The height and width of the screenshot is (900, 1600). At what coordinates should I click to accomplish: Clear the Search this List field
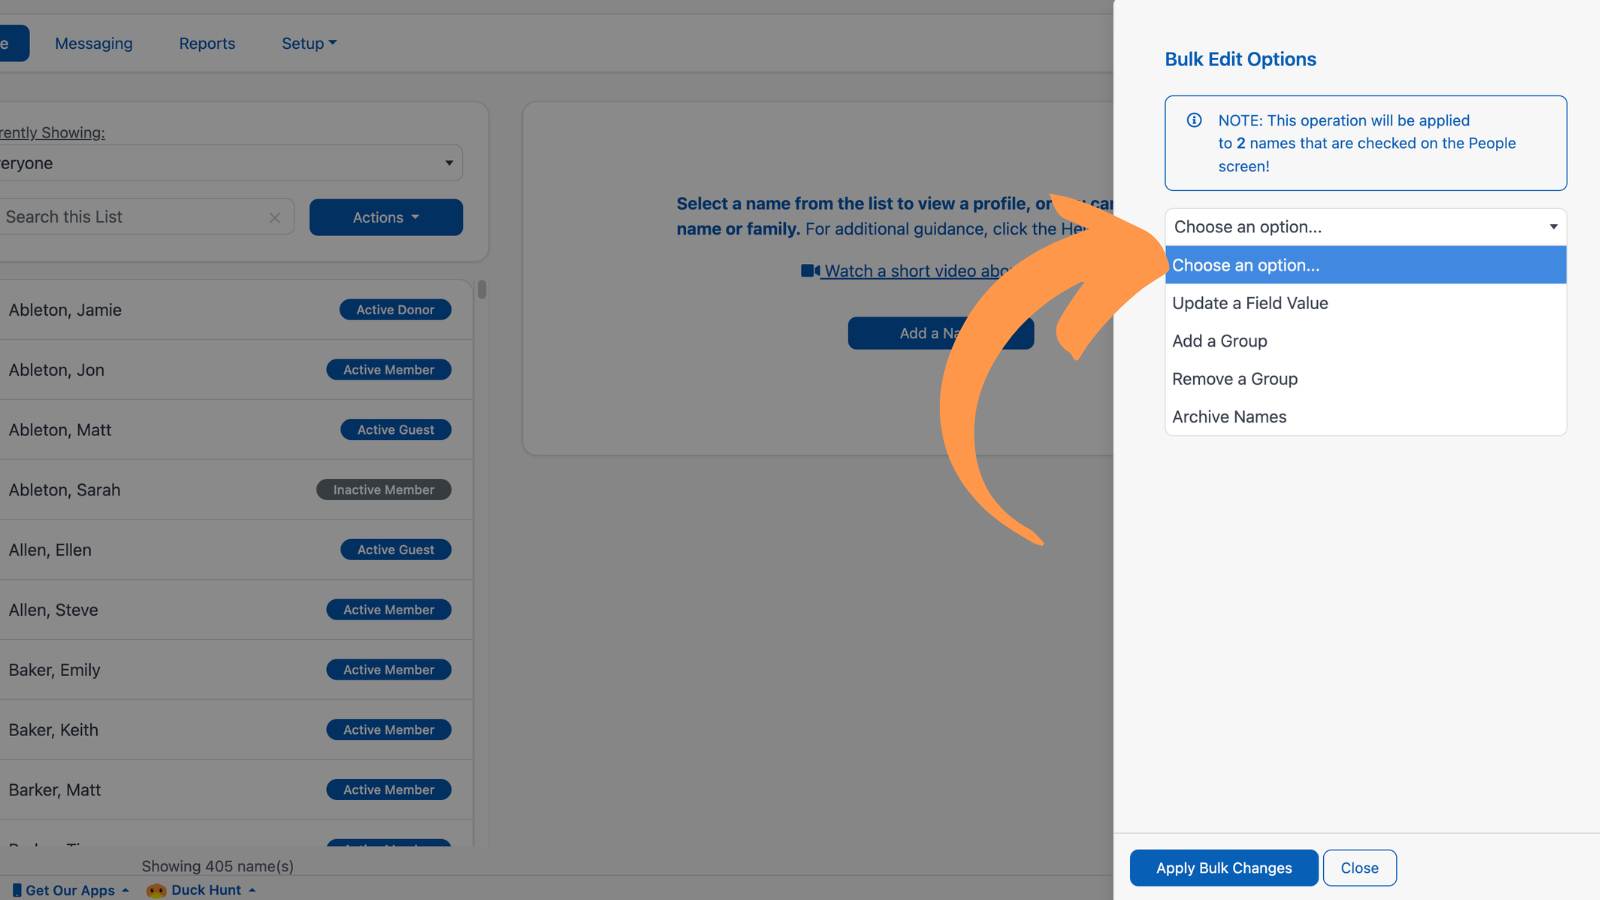click(274, 217)
